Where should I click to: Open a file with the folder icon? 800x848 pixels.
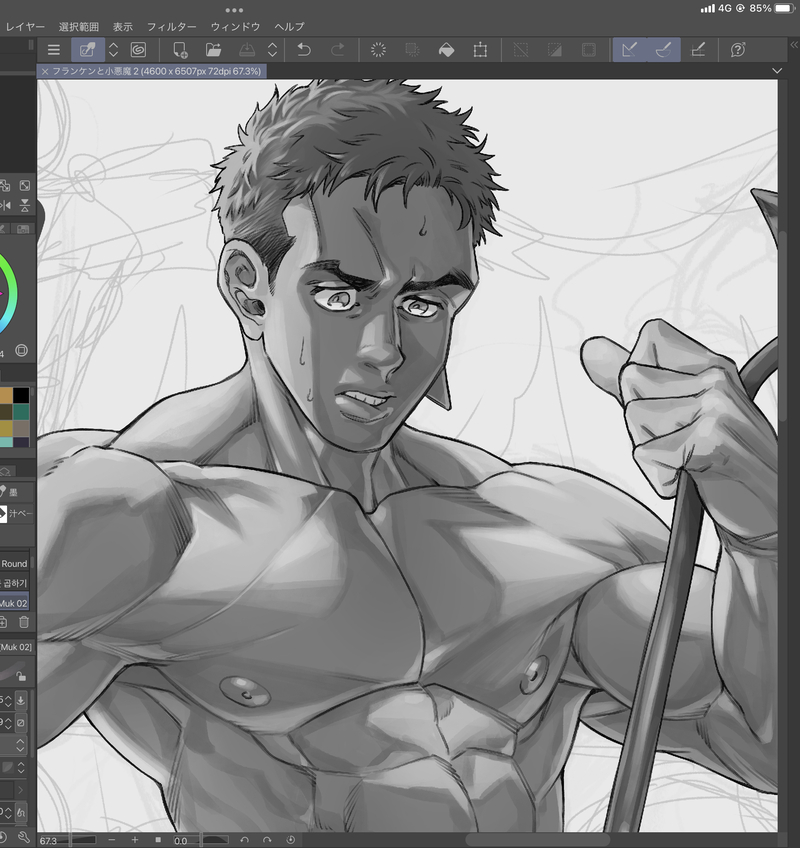(214, 50)
